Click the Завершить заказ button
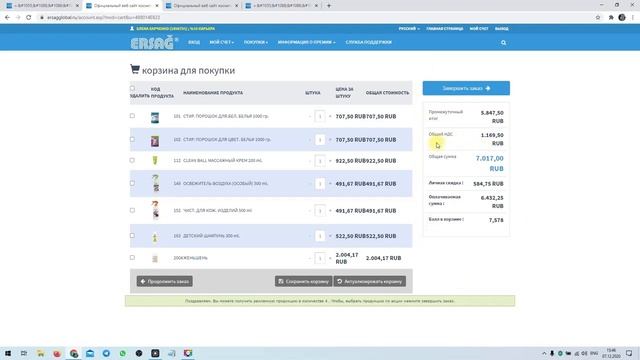Screen dimensions: 640x360 click(466, 88)
